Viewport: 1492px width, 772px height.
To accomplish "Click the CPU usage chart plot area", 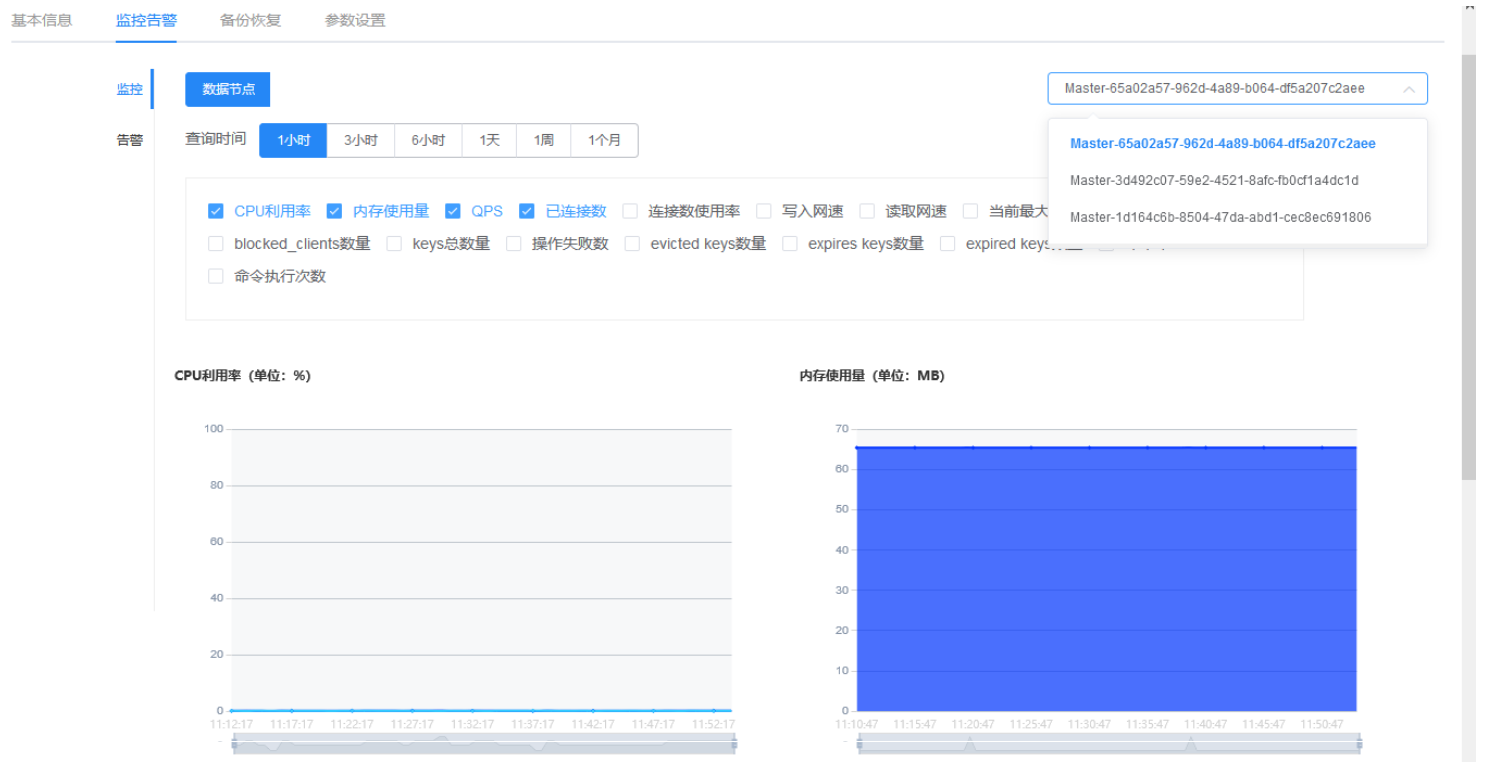I will [x=482, y=570].
